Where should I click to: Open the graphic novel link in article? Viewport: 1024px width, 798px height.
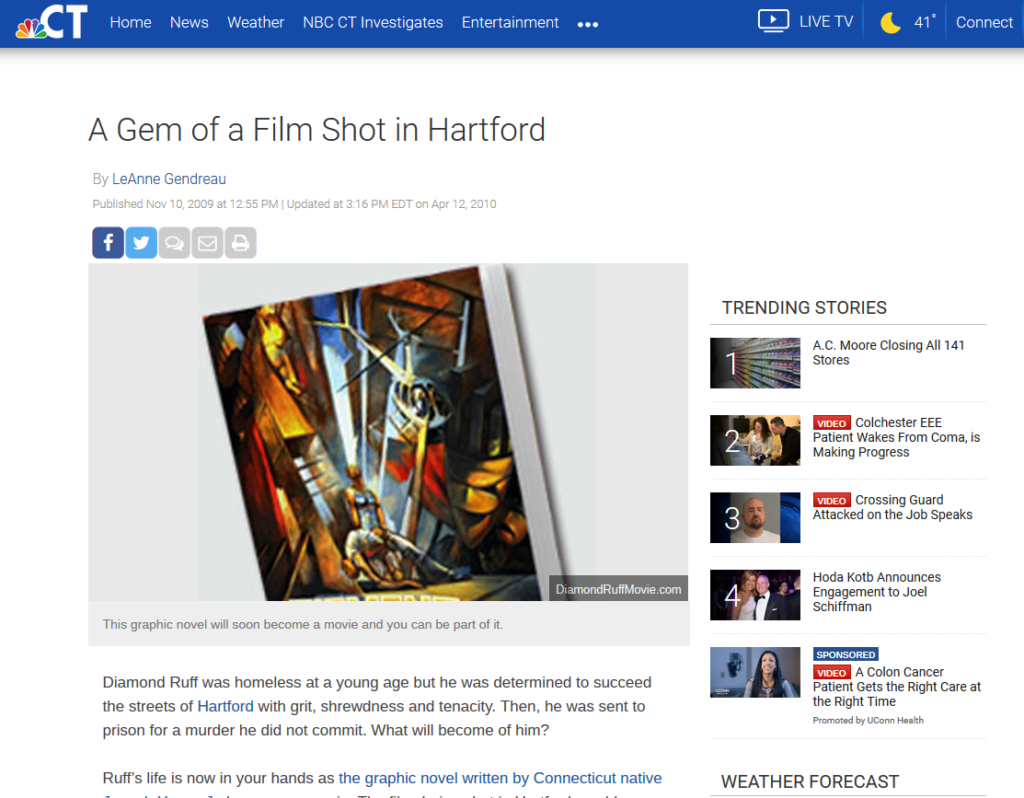click(500, 778)
